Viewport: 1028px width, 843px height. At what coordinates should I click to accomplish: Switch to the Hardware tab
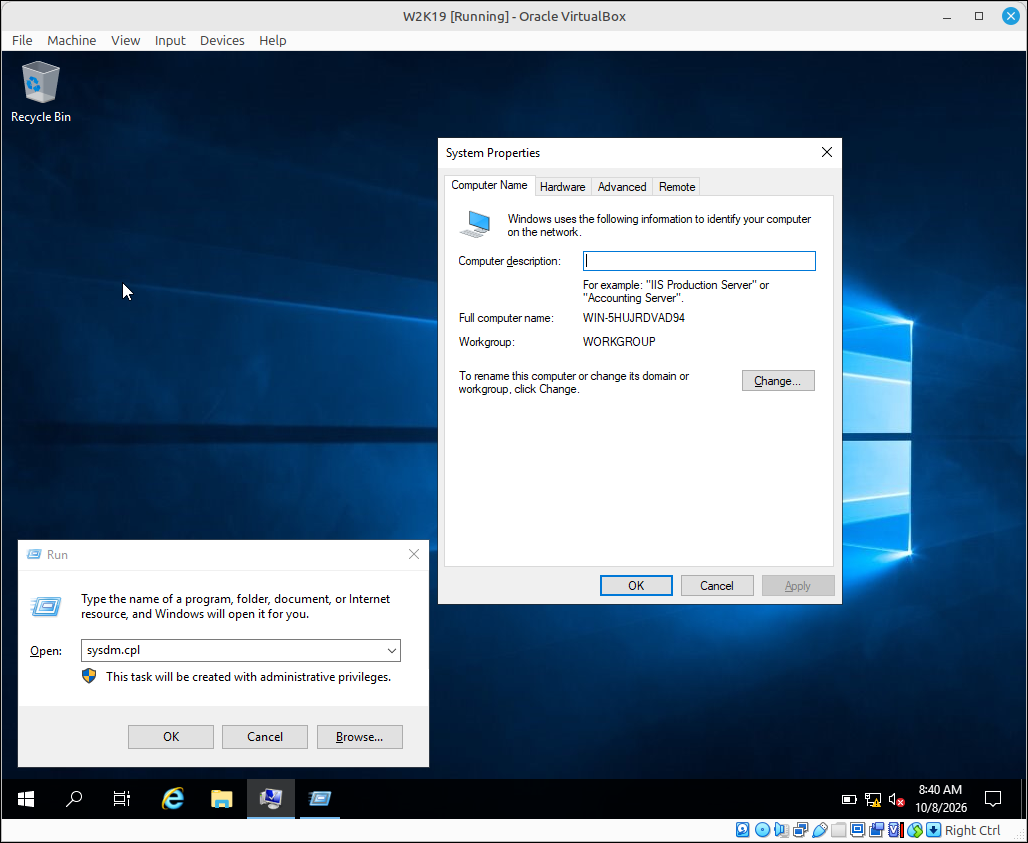[563, 187]
